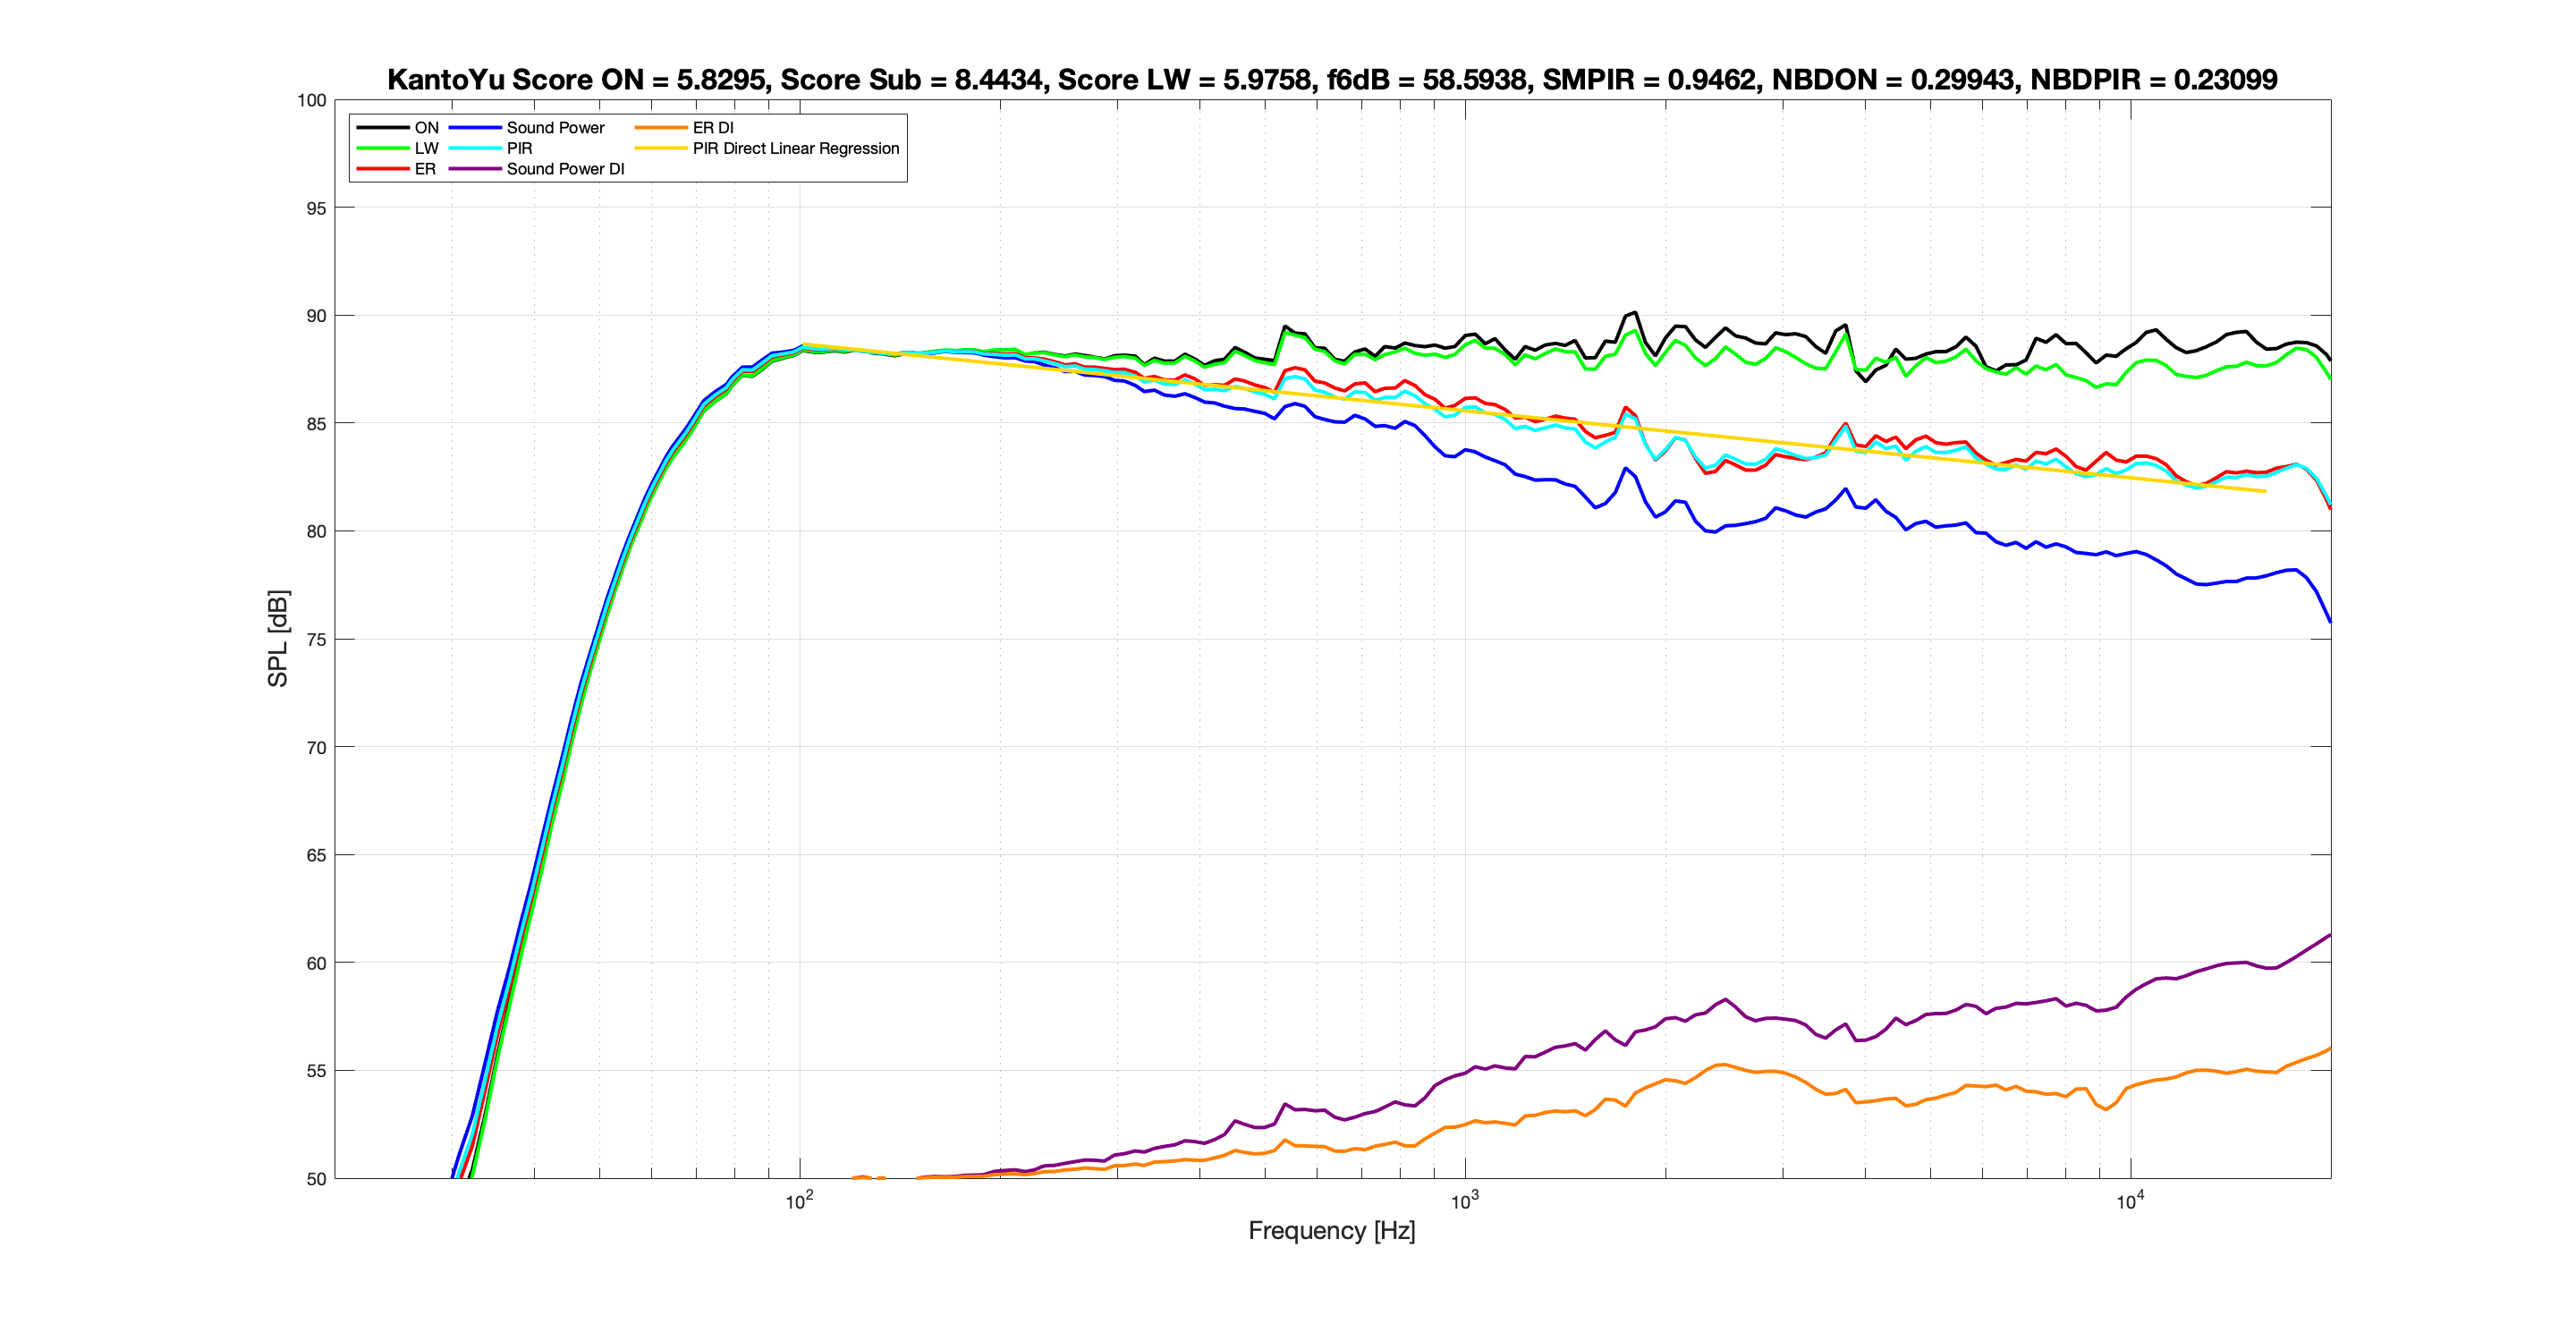
Task: Click the 100 y-axis tick label
Action: [x=312, y=100]
